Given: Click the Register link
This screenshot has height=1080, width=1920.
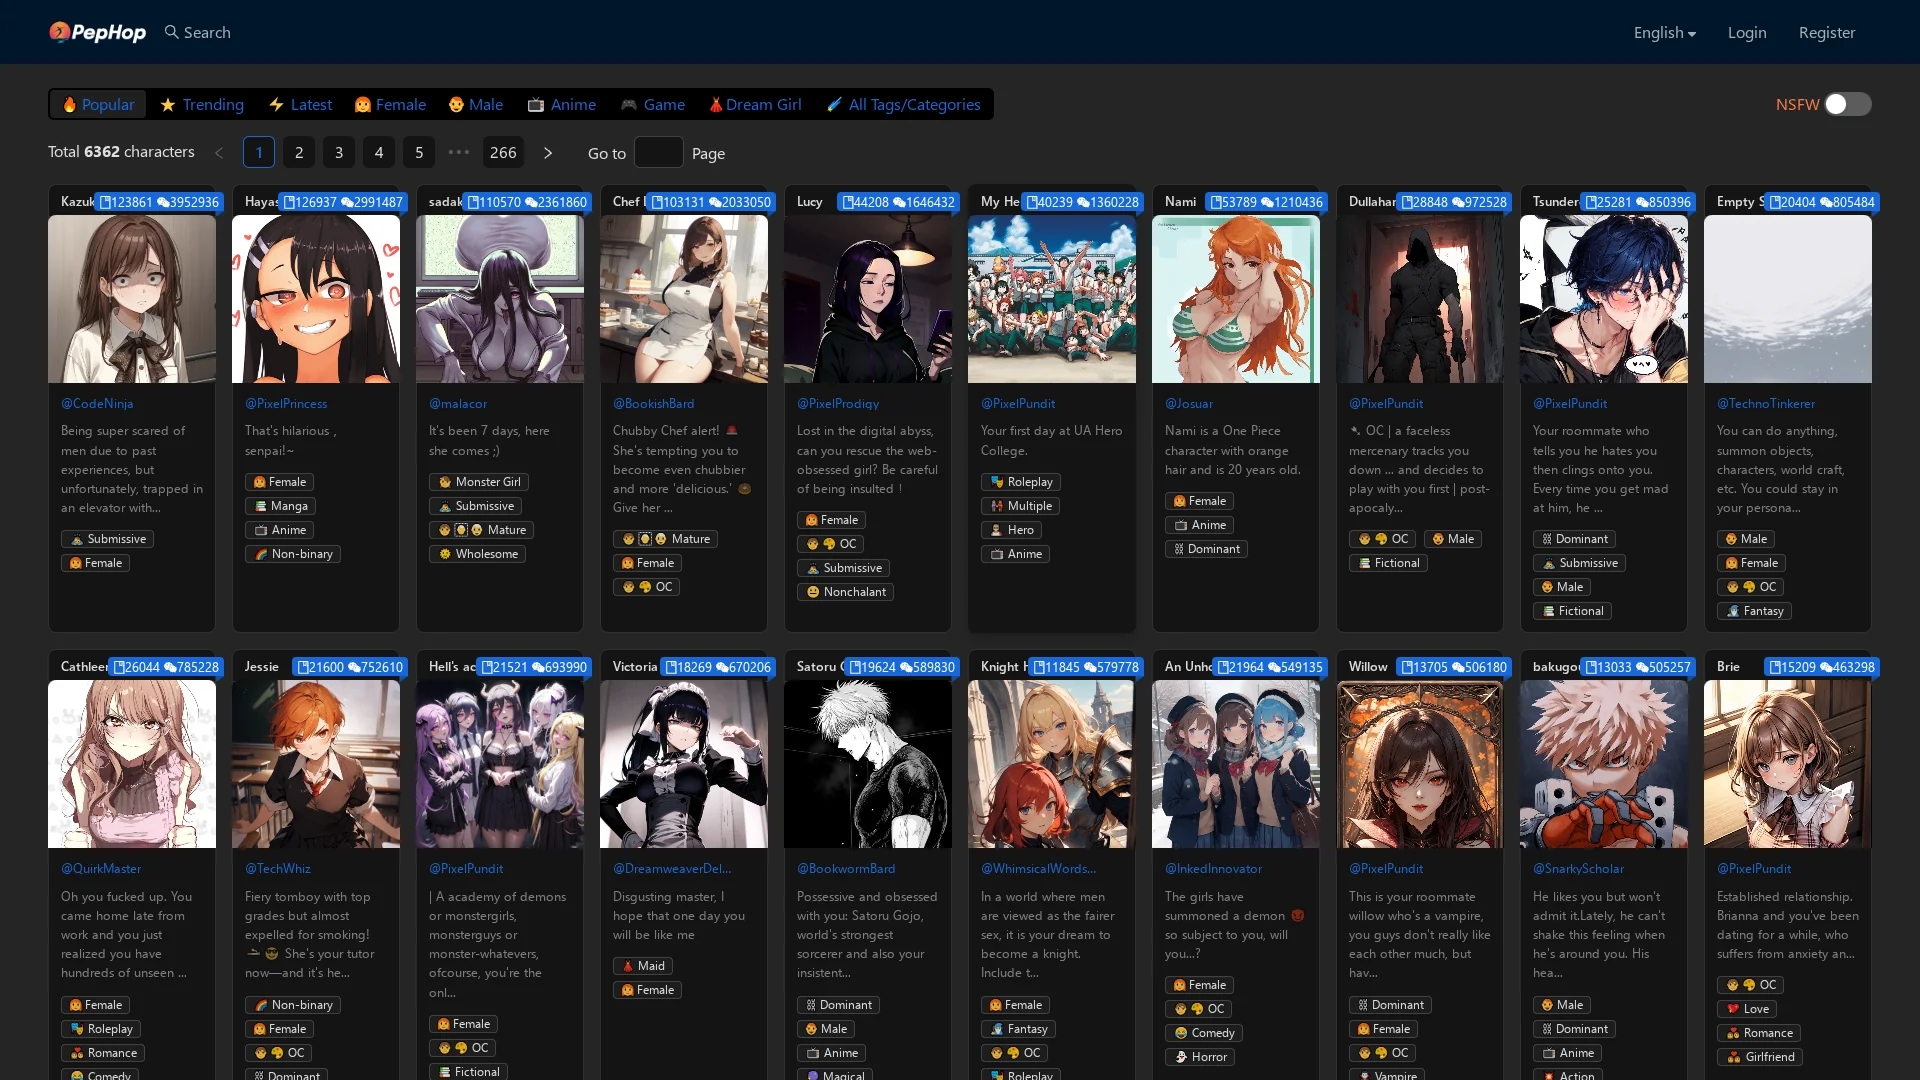Looking at the screenshot, I should (x=1827, y=32).
